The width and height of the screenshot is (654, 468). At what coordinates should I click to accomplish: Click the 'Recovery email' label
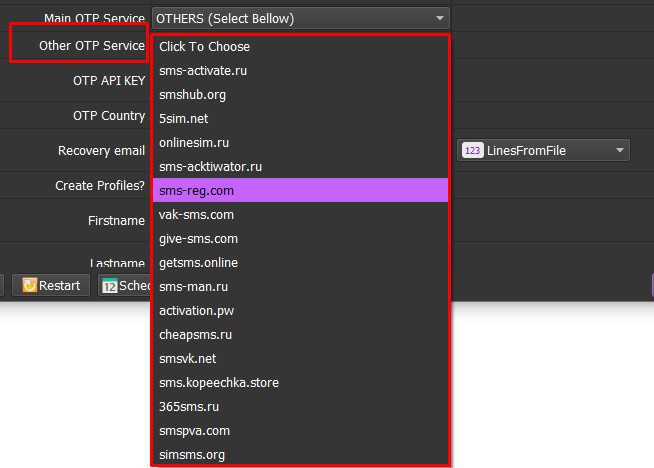pos(101,151)
